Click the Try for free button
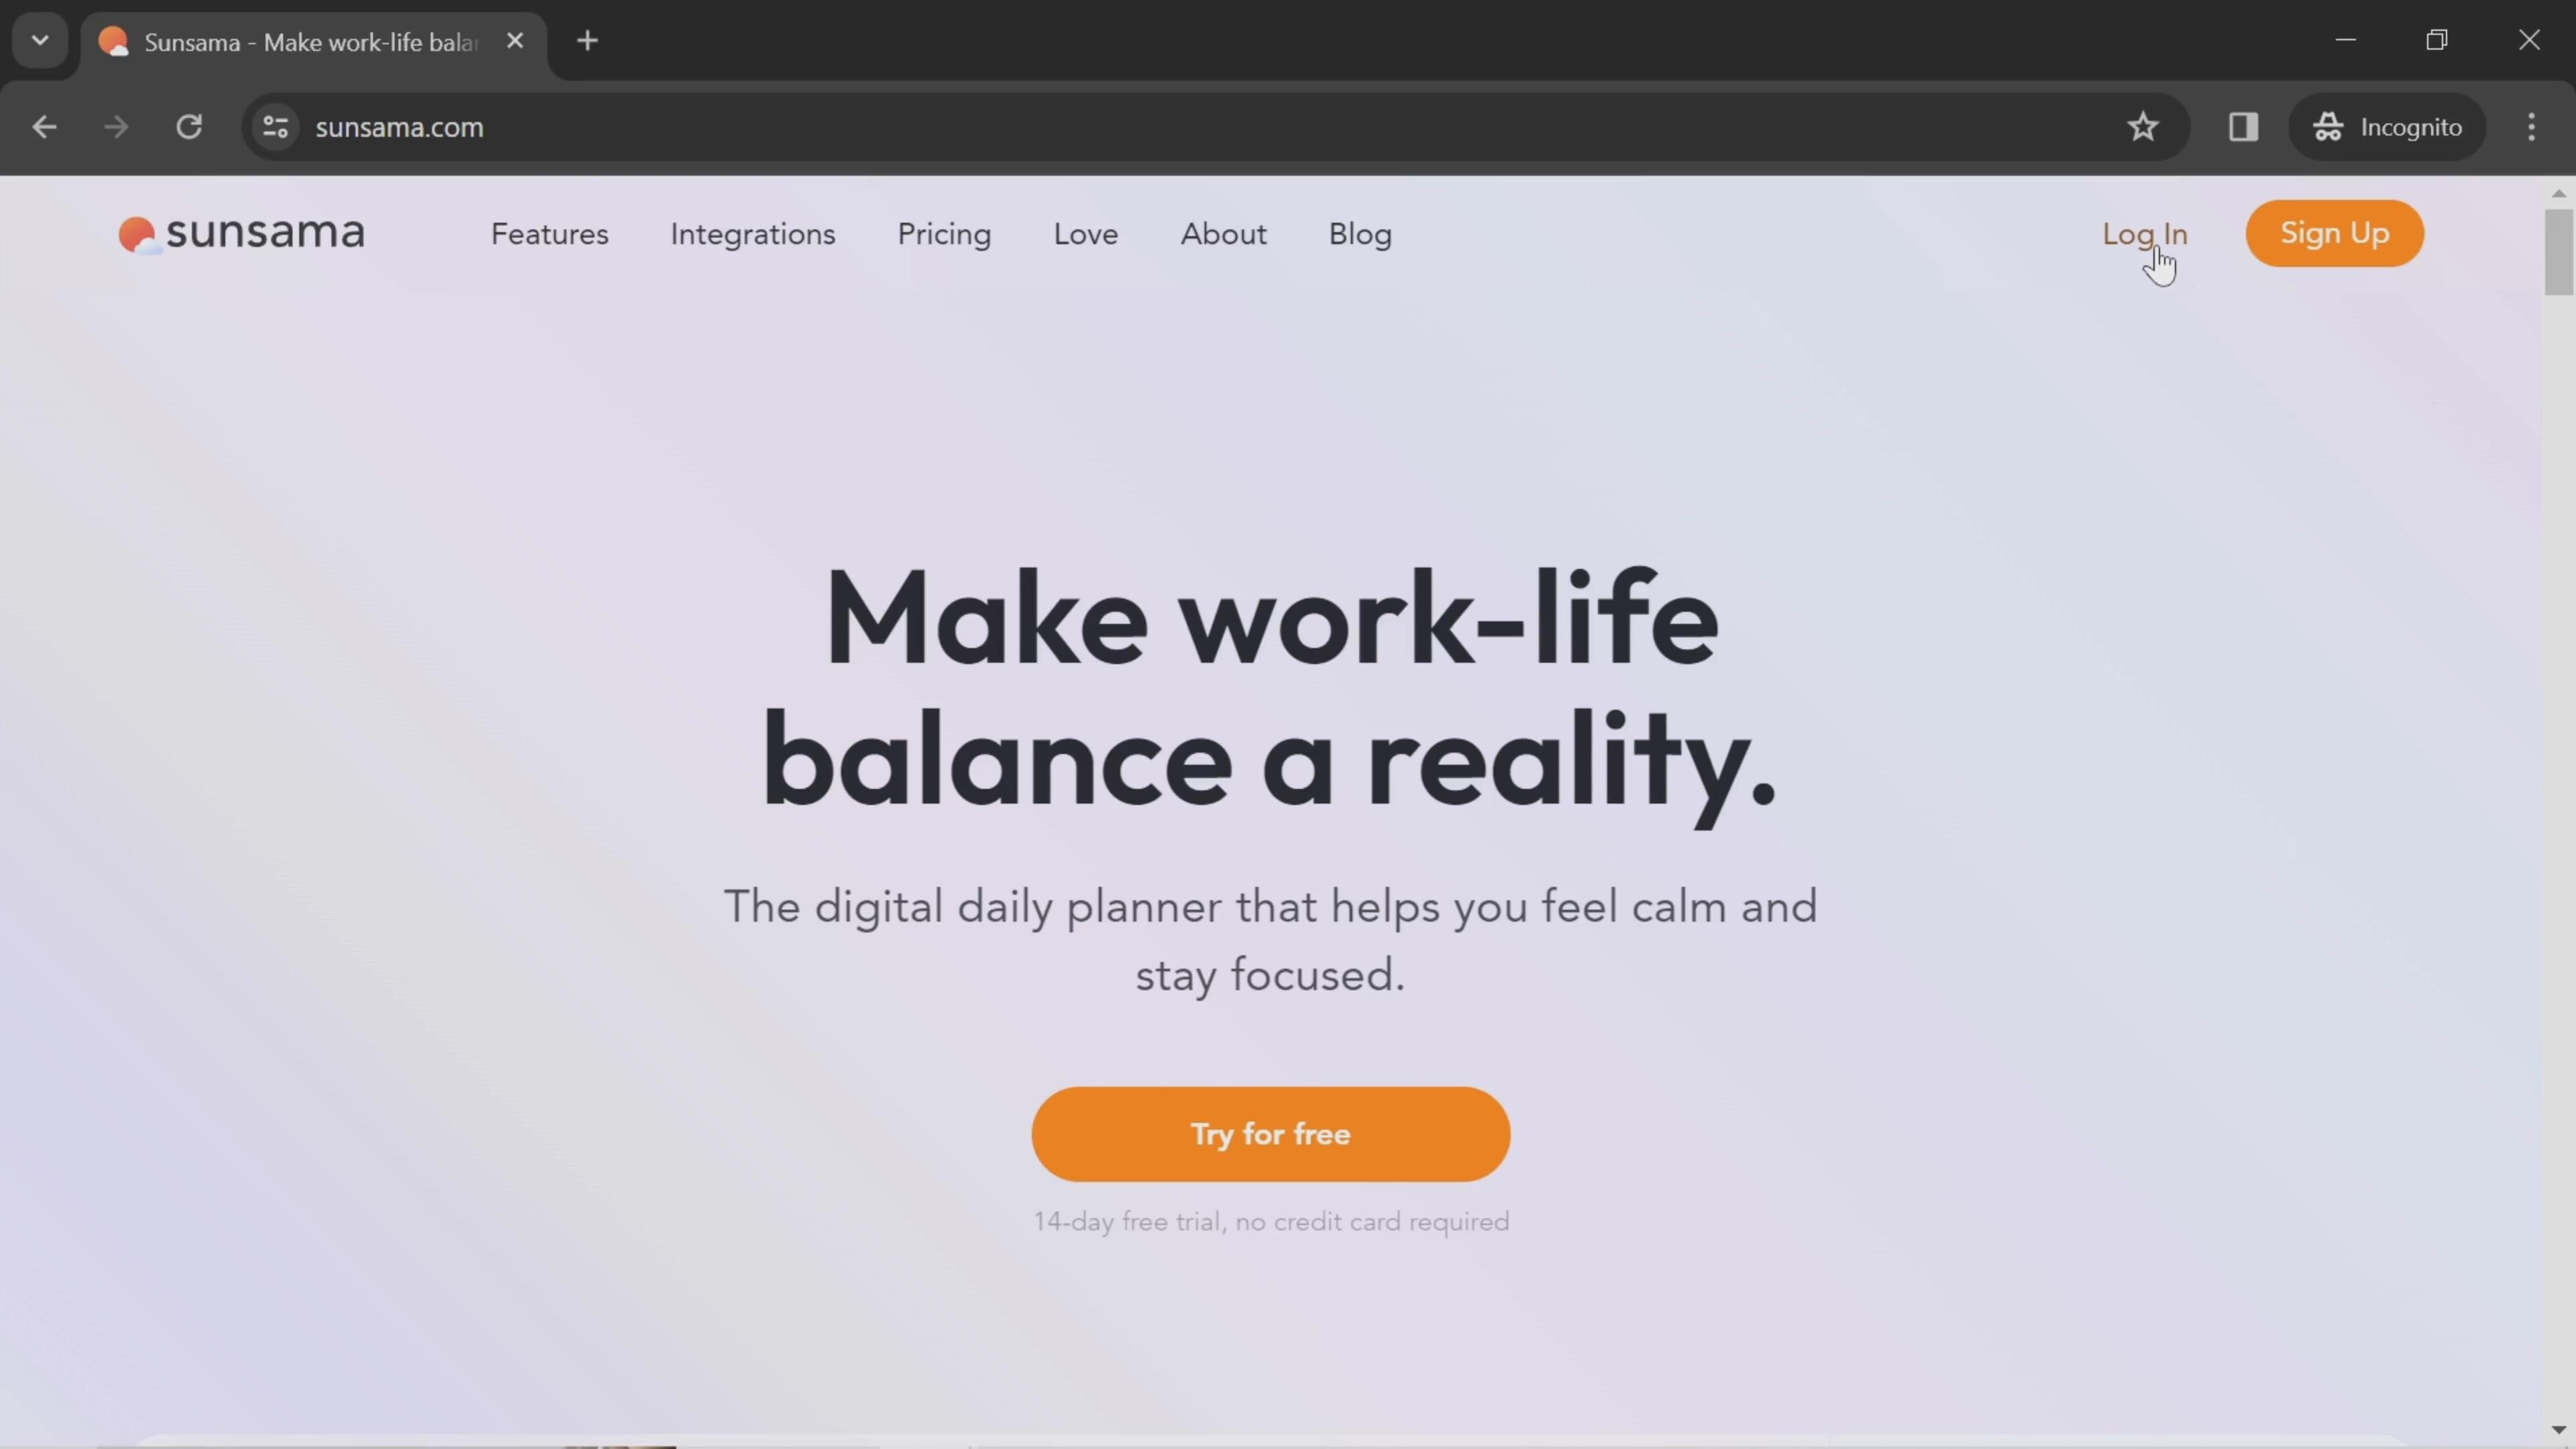The height and width of the screenshot is (1449, 2576). tap(1271, 1134)
